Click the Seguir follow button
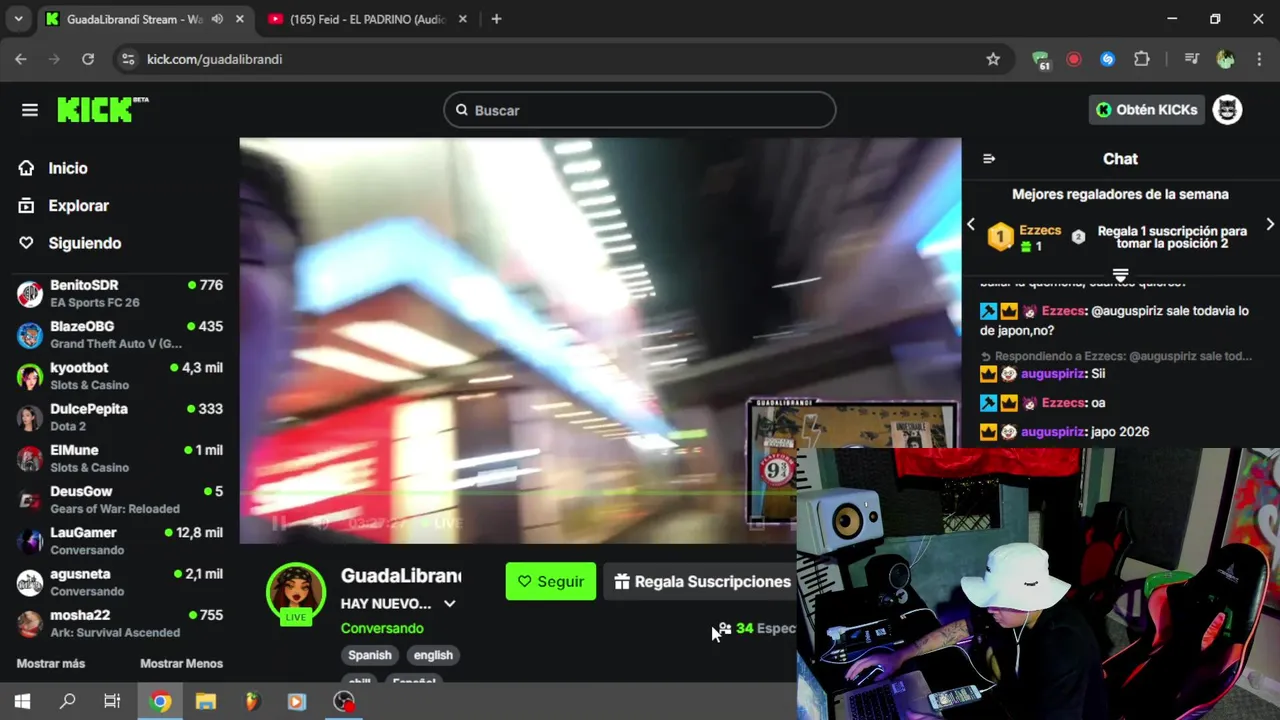Screen dimensions: 1280x720 click(x=550, y=582)
